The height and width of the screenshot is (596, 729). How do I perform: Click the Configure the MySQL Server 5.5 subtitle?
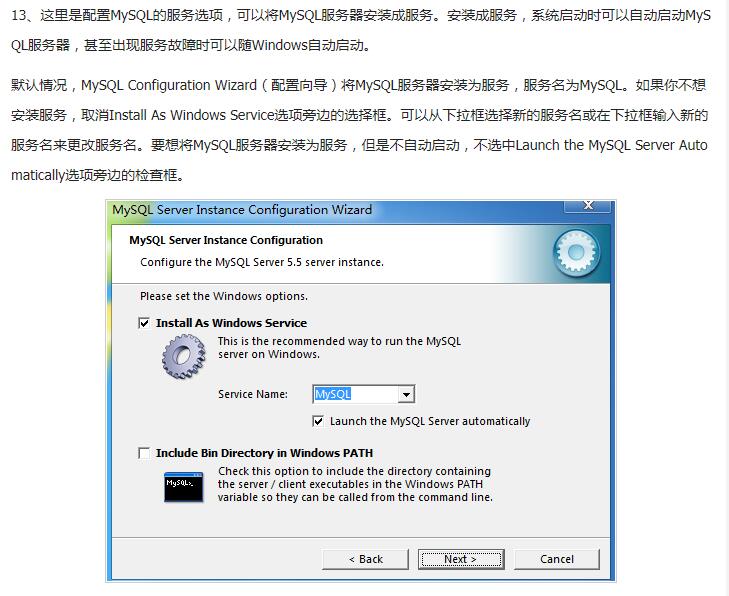[x=262, y=262]
